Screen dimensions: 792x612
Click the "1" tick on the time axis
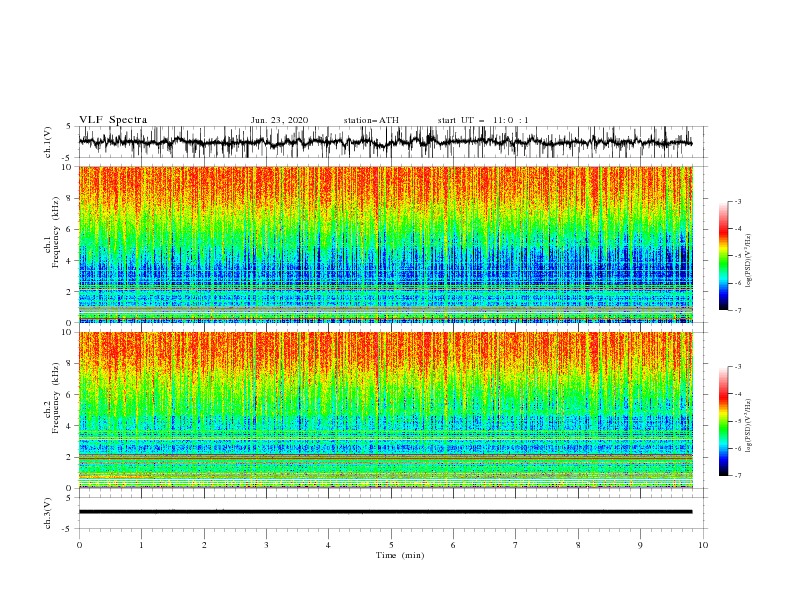click(141, 545)
